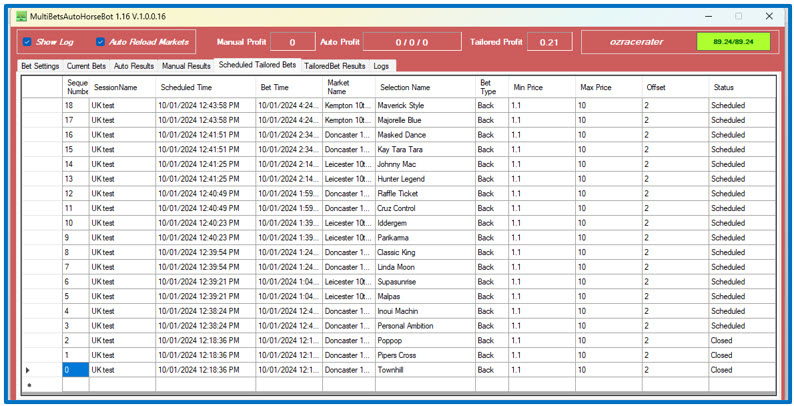Viewport: 794px width, 406px height.
Task: Click the Johnny Mac cell
Action: pos(425,164)
